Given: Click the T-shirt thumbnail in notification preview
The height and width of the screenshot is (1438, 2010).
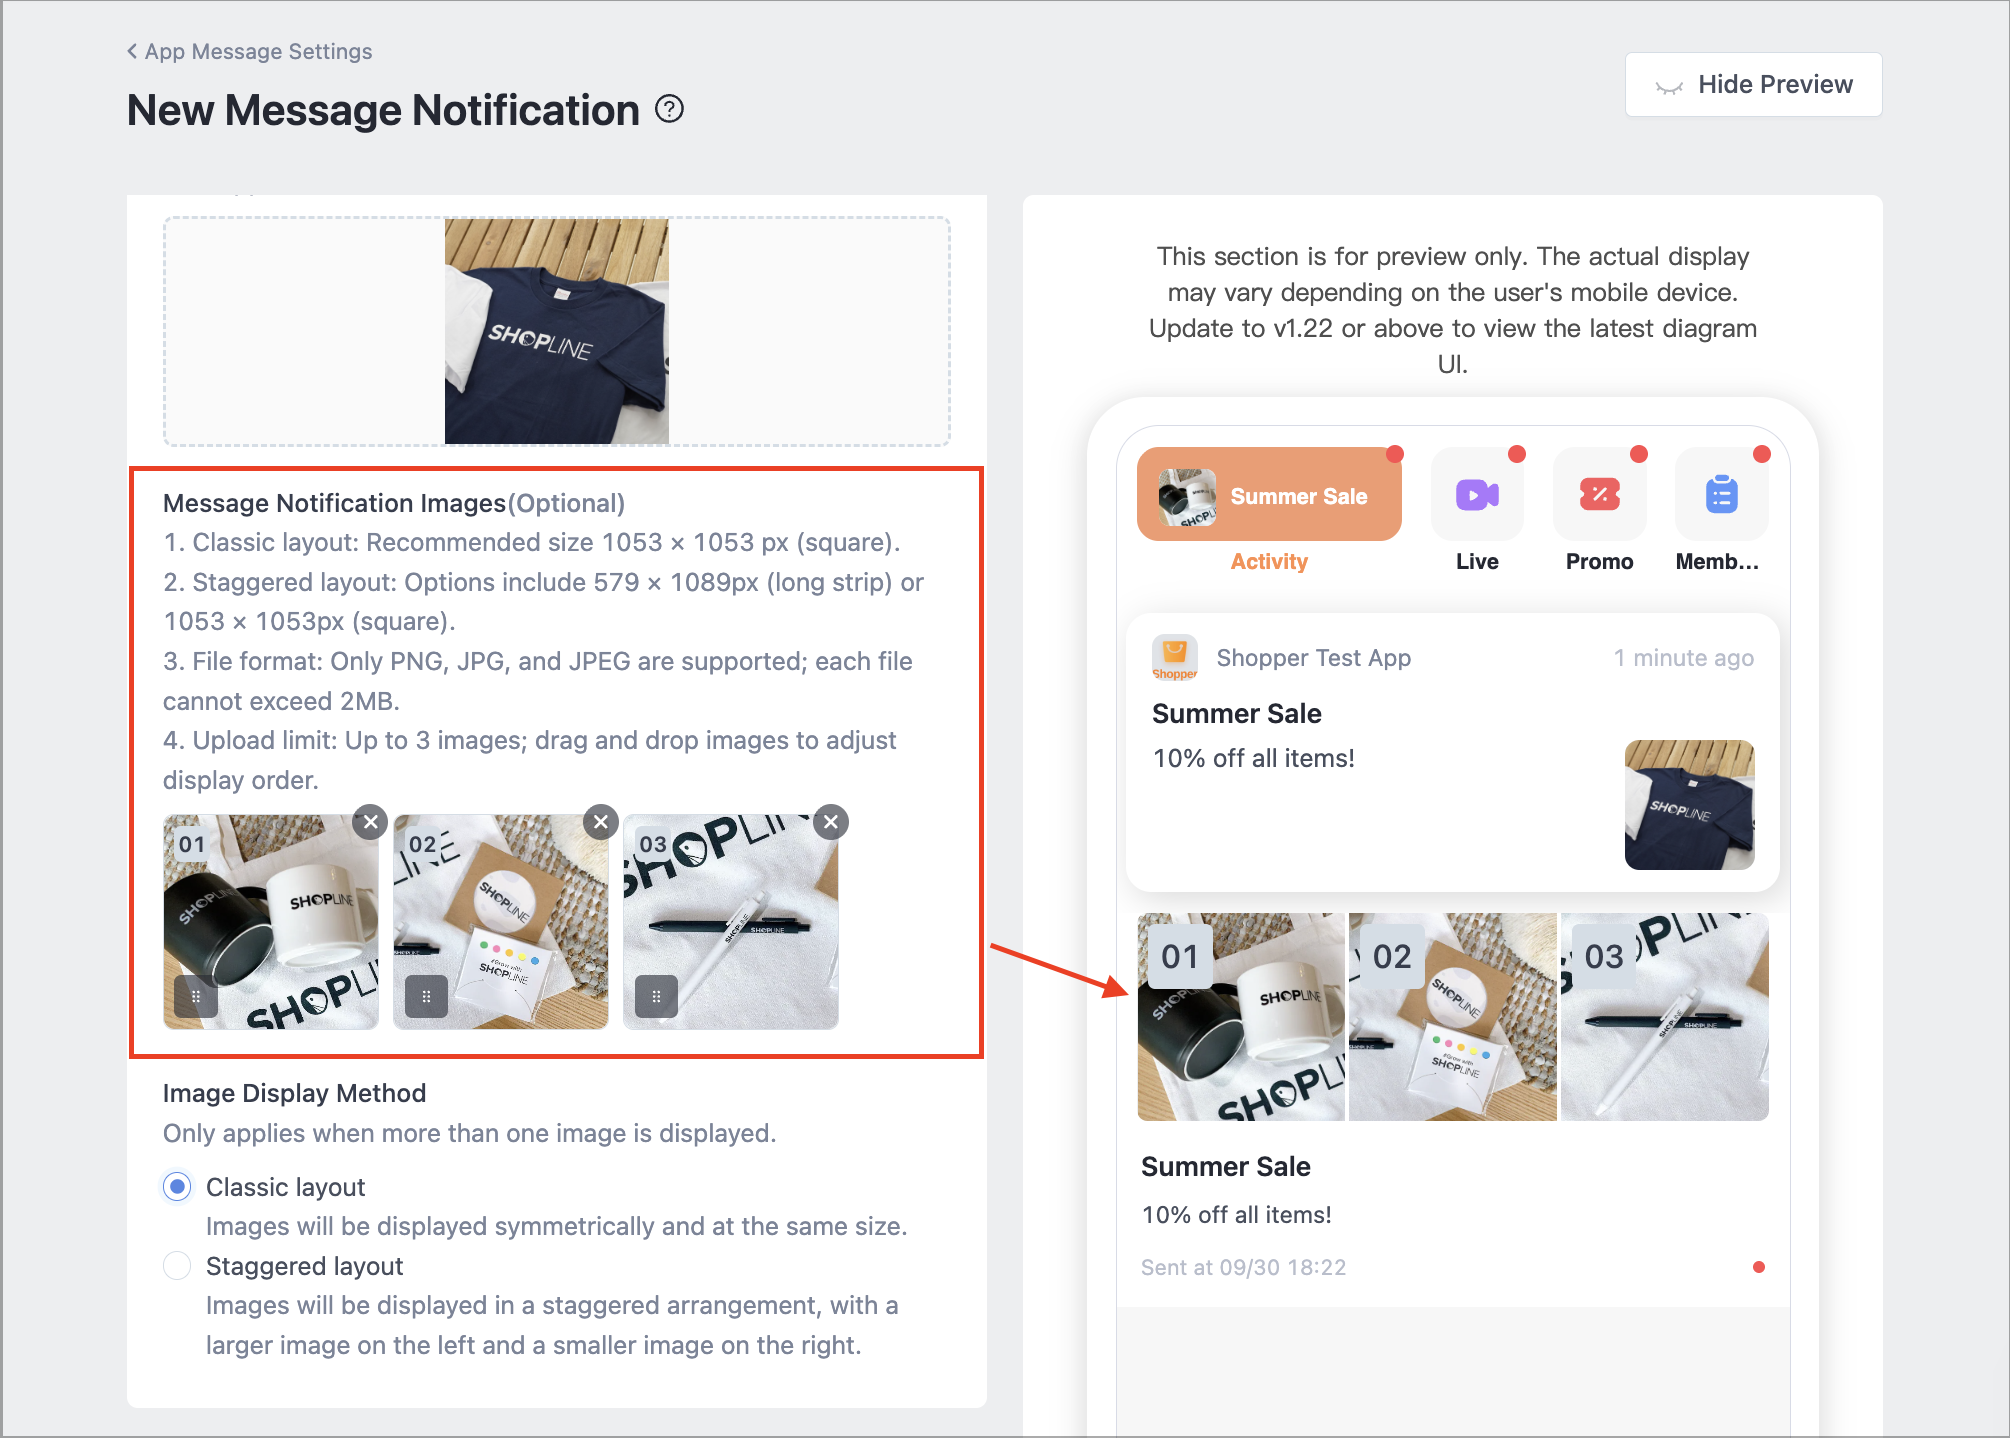Looking at the screenshot, I should coord(1690,805).
